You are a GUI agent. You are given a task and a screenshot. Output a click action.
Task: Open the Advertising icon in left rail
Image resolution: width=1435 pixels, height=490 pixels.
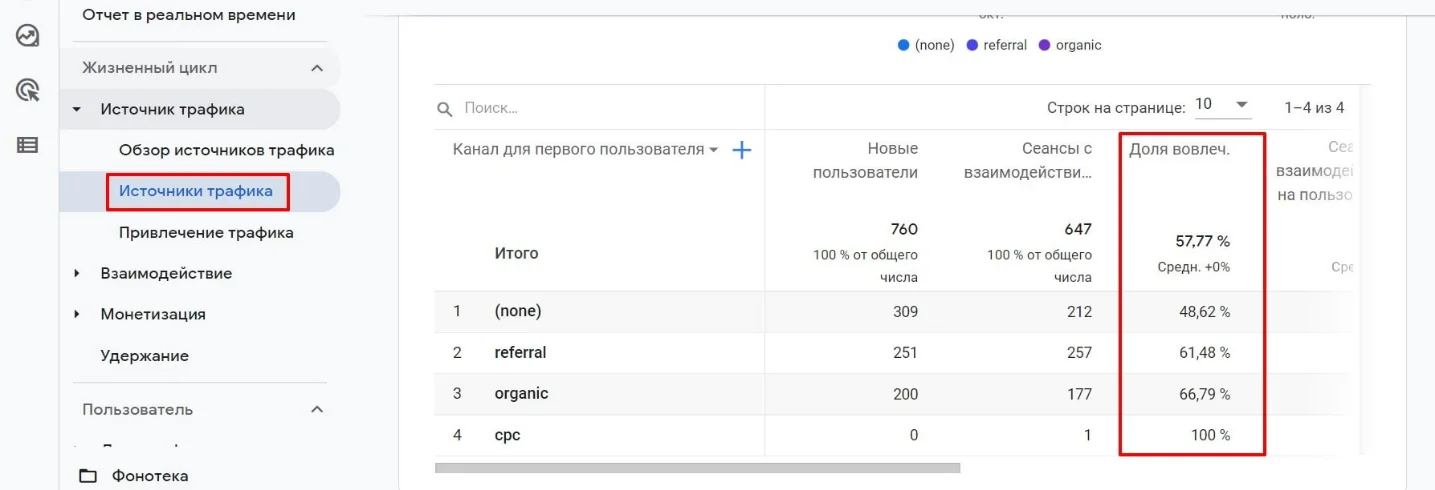pyautogui.click(x=28, y=91)
